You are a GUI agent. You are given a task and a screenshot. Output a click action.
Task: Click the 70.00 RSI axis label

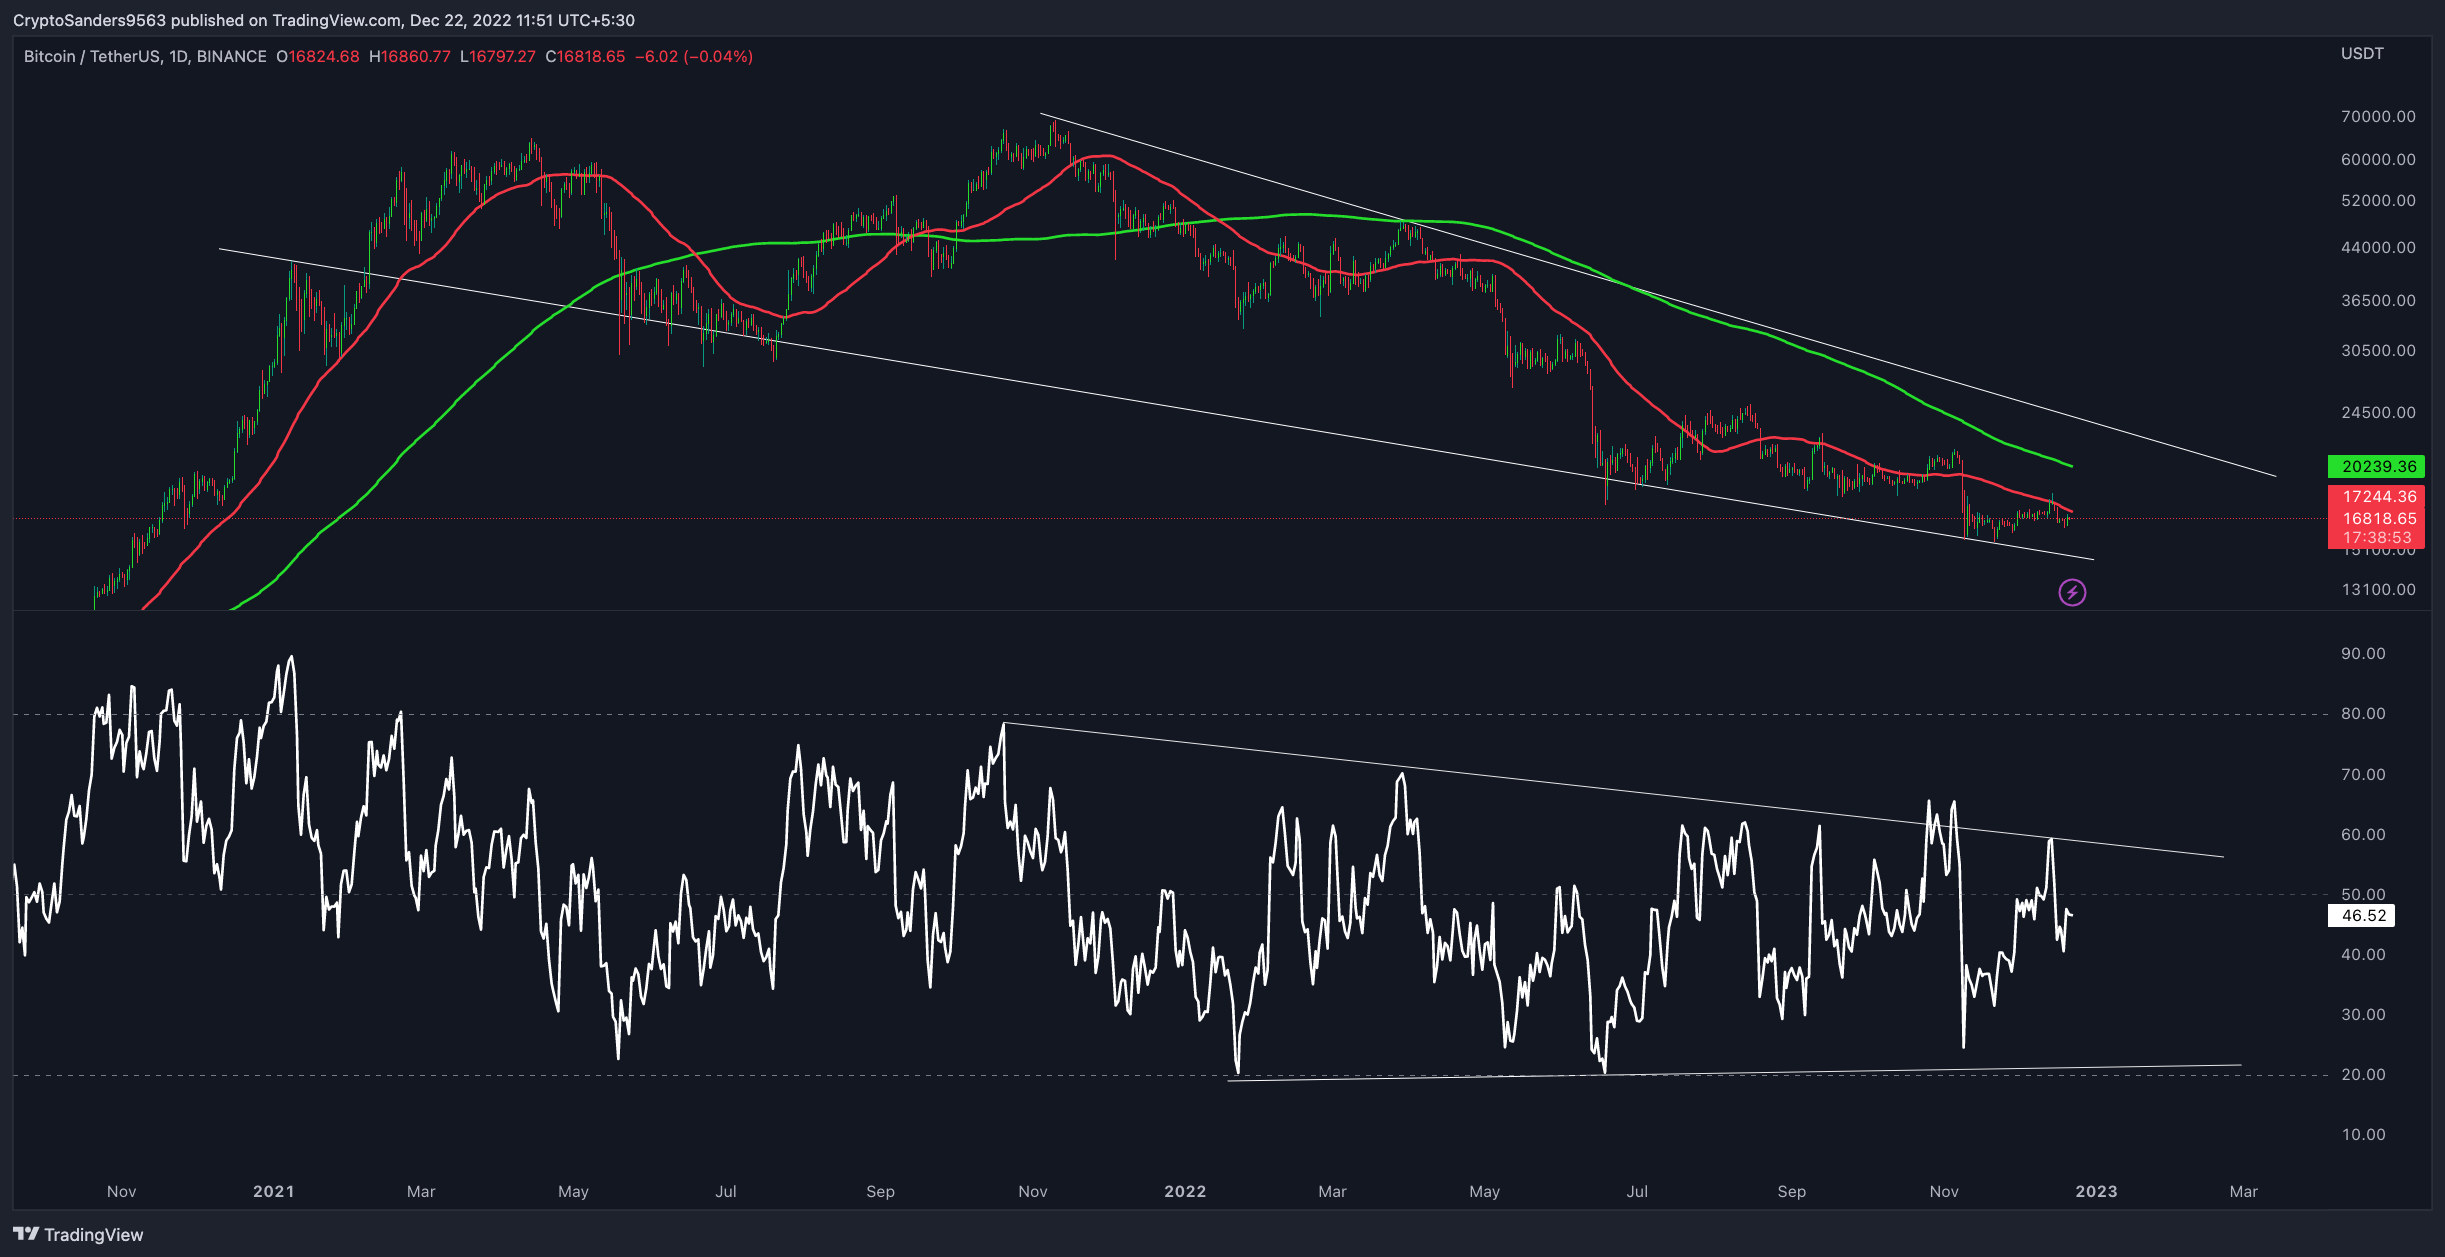(x=2363, y=775)
